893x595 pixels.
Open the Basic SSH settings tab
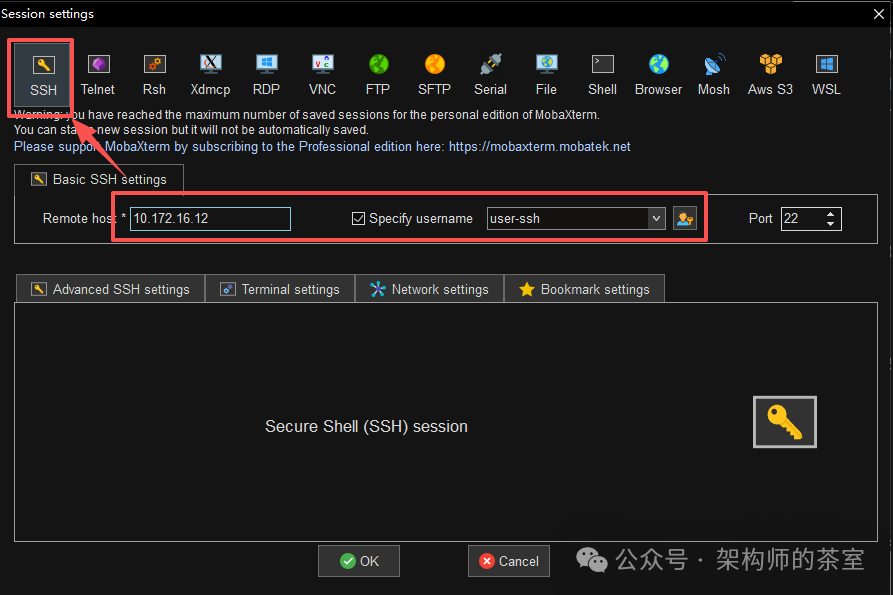point(99,179)
